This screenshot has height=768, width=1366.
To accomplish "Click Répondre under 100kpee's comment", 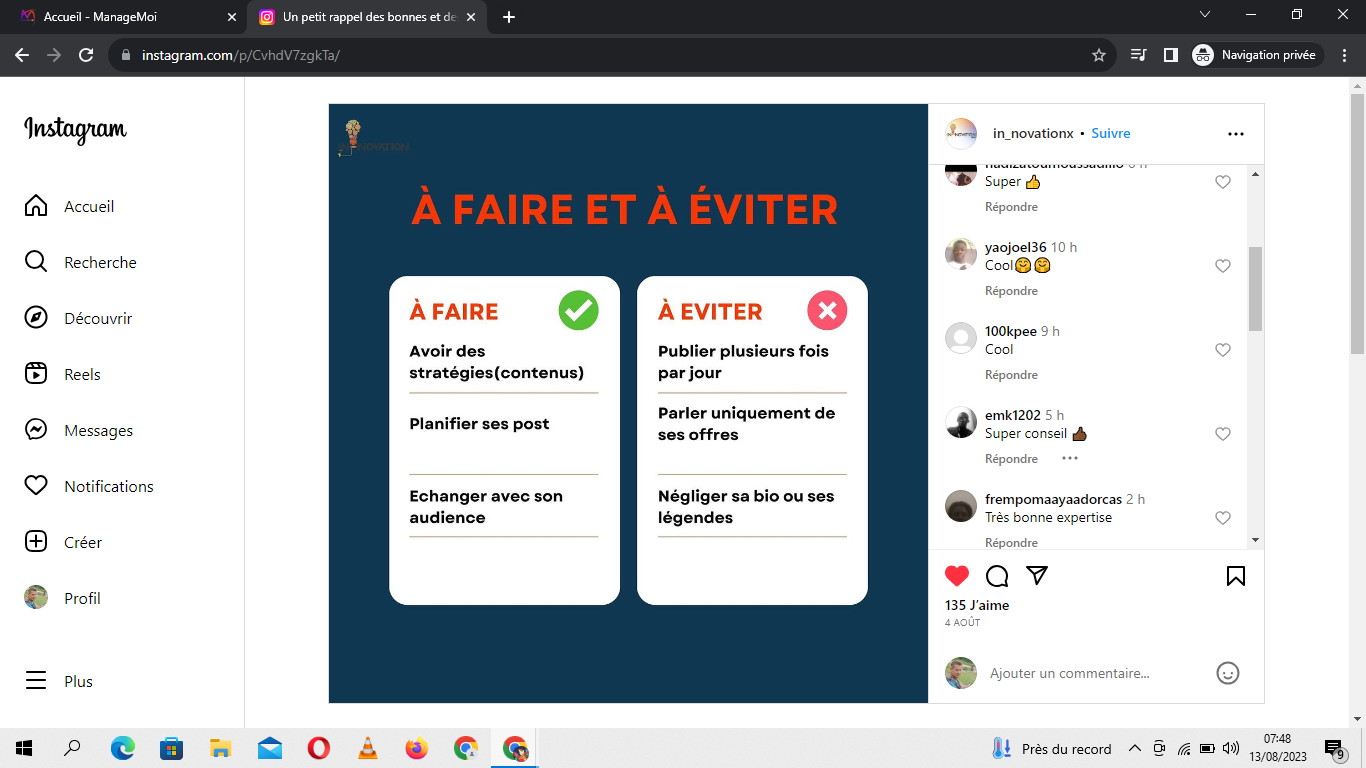I will point(1011,375).
